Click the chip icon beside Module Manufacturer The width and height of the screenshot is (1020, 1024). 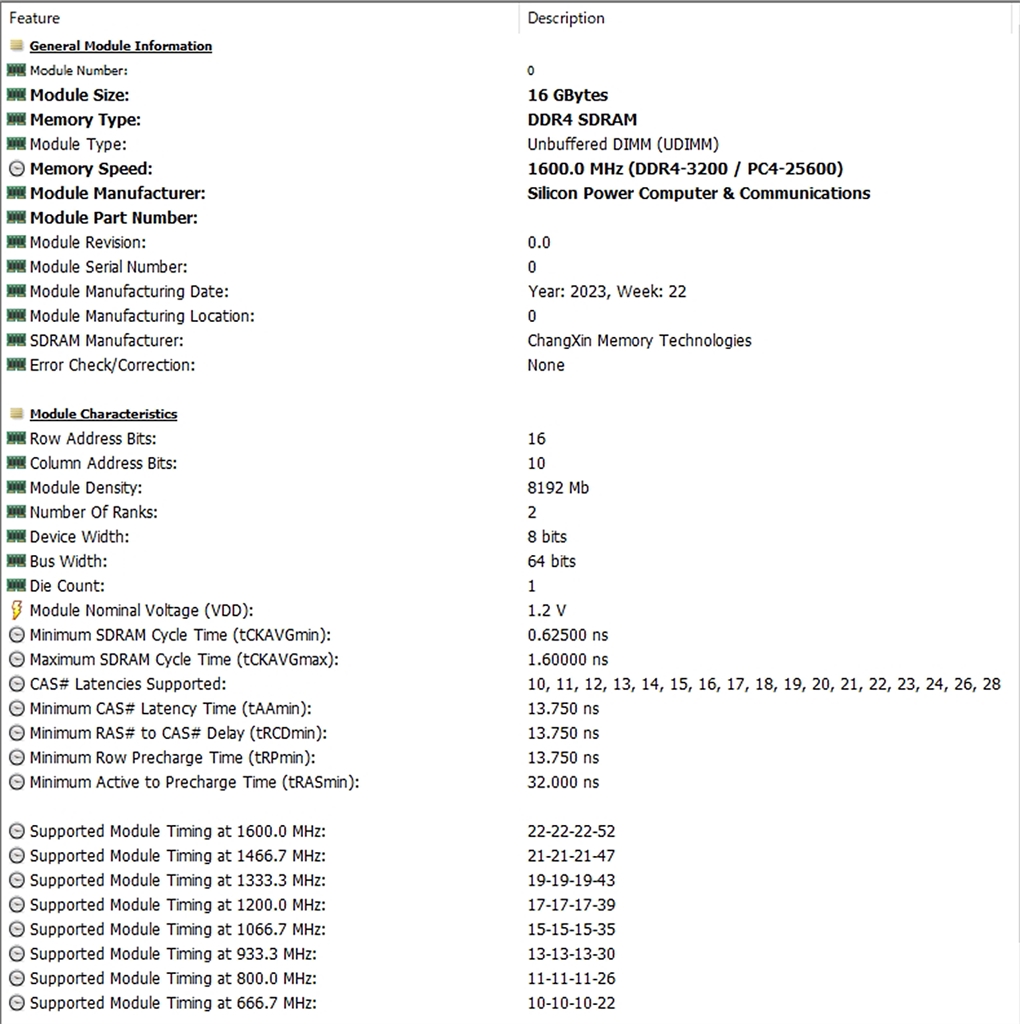point(16,193)
